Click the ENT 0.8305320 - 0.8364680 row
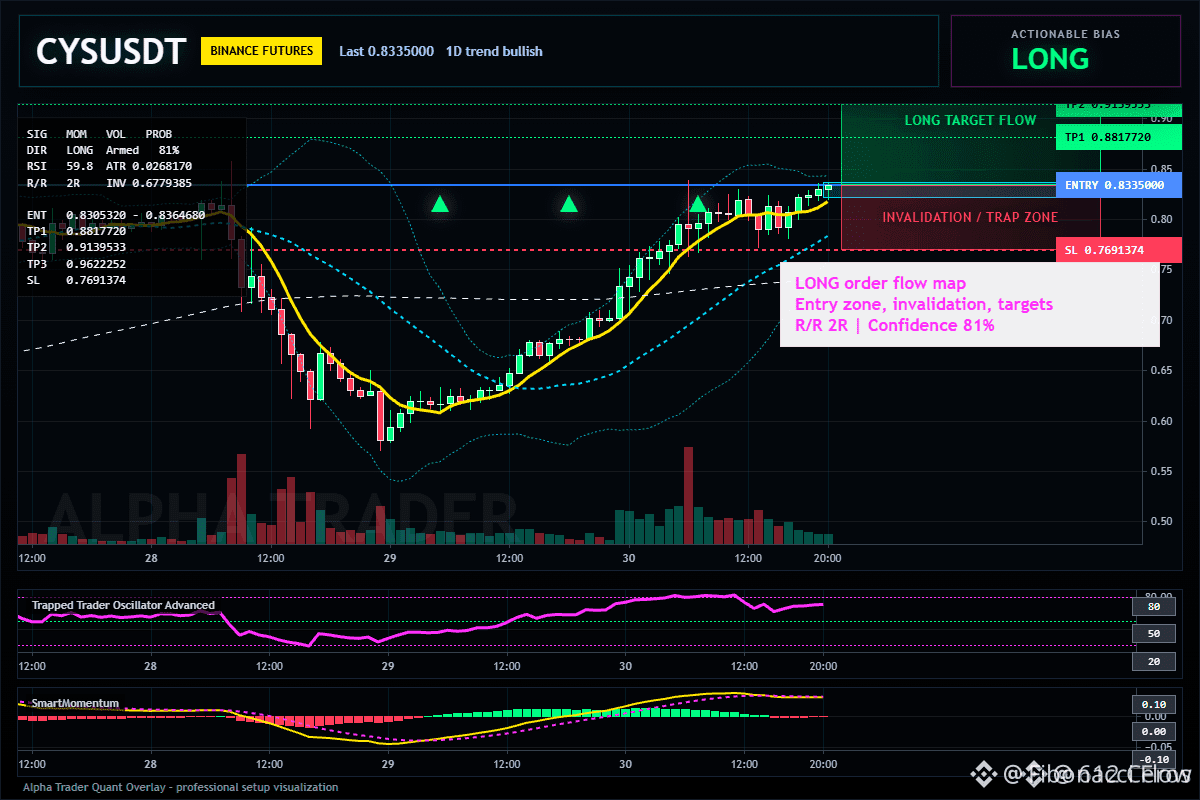This screenshot has width=1200, height=800. [x=116, y=215]
